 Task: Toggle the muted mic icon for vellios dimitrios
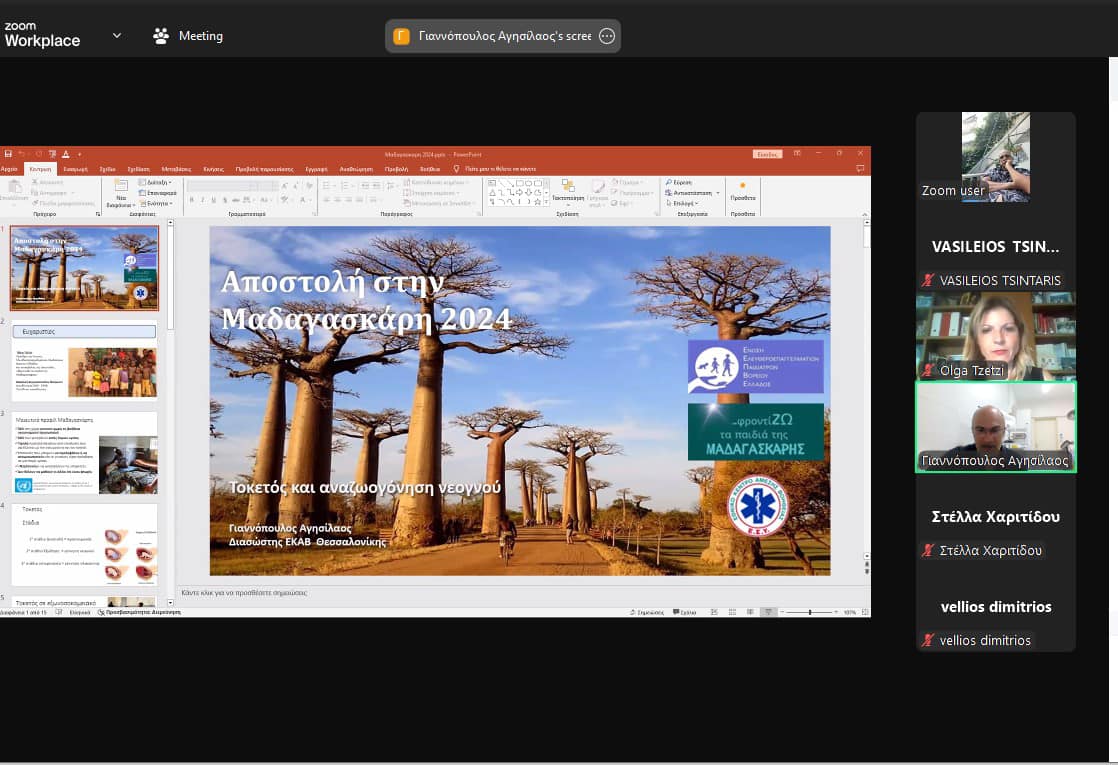pos(928,641)
